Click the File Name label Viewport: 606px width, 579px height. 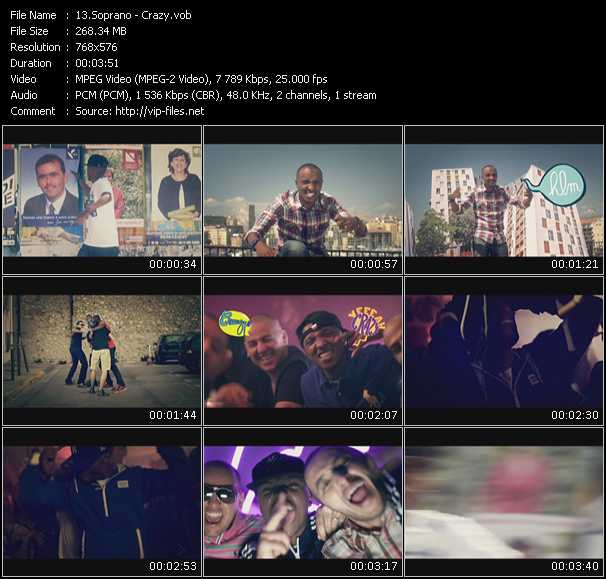pos(33,15)
